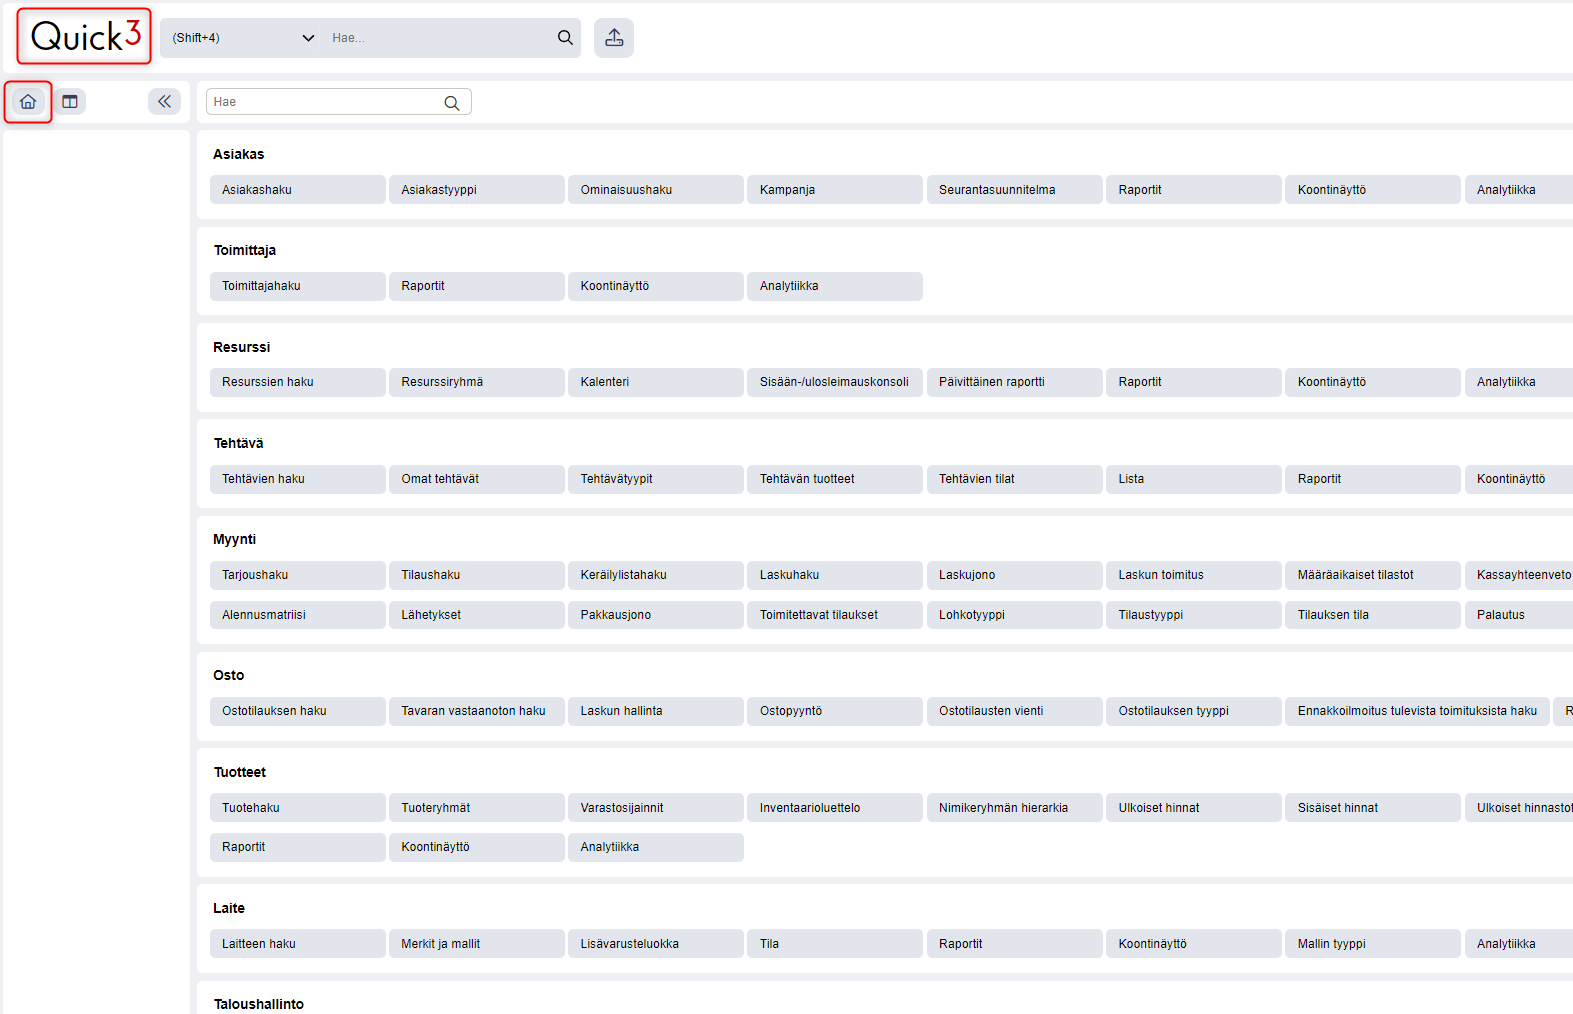Viewport: 1573px width, 1014px height.
Task: Open Keräilylistahaku
Action: 656,575
